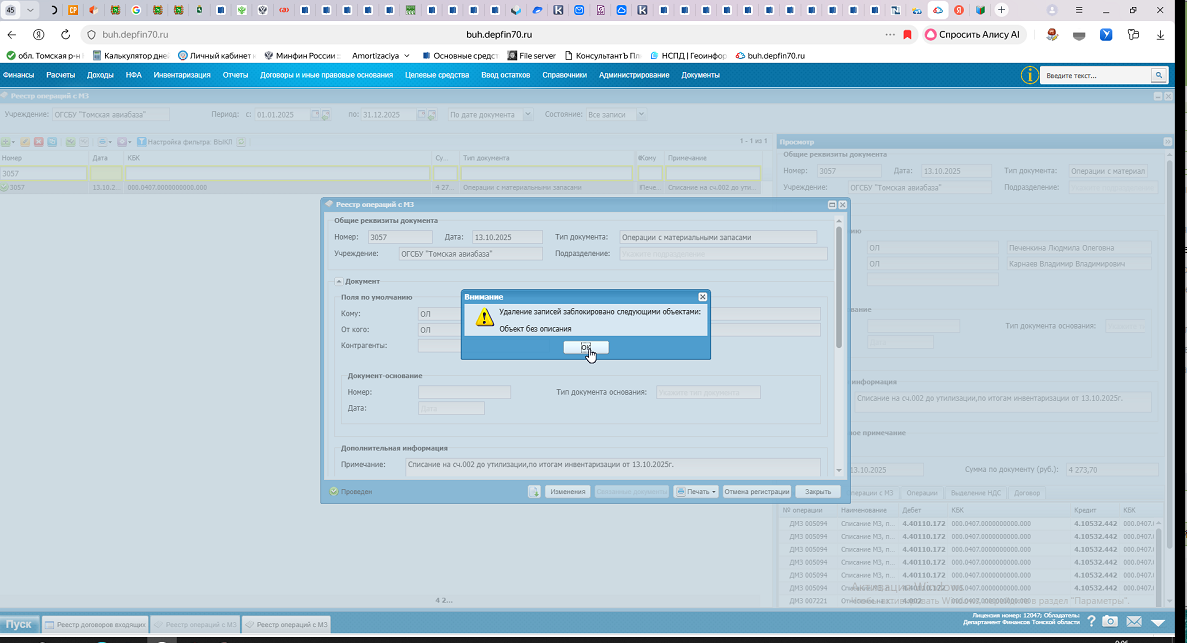
Task: Open the НФА menu
Action: click(x=134, y=75)
